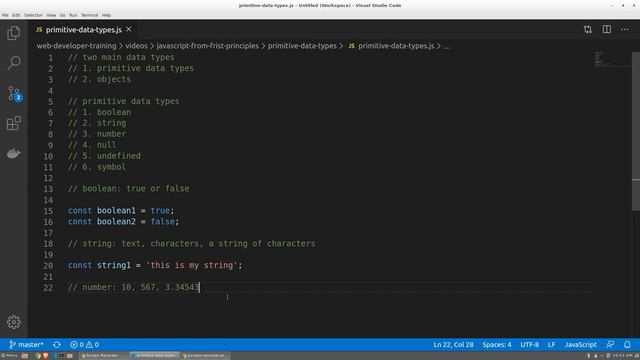Screen dimensions: 640x360
Task: Open the File menu
Action: (5, 15)
